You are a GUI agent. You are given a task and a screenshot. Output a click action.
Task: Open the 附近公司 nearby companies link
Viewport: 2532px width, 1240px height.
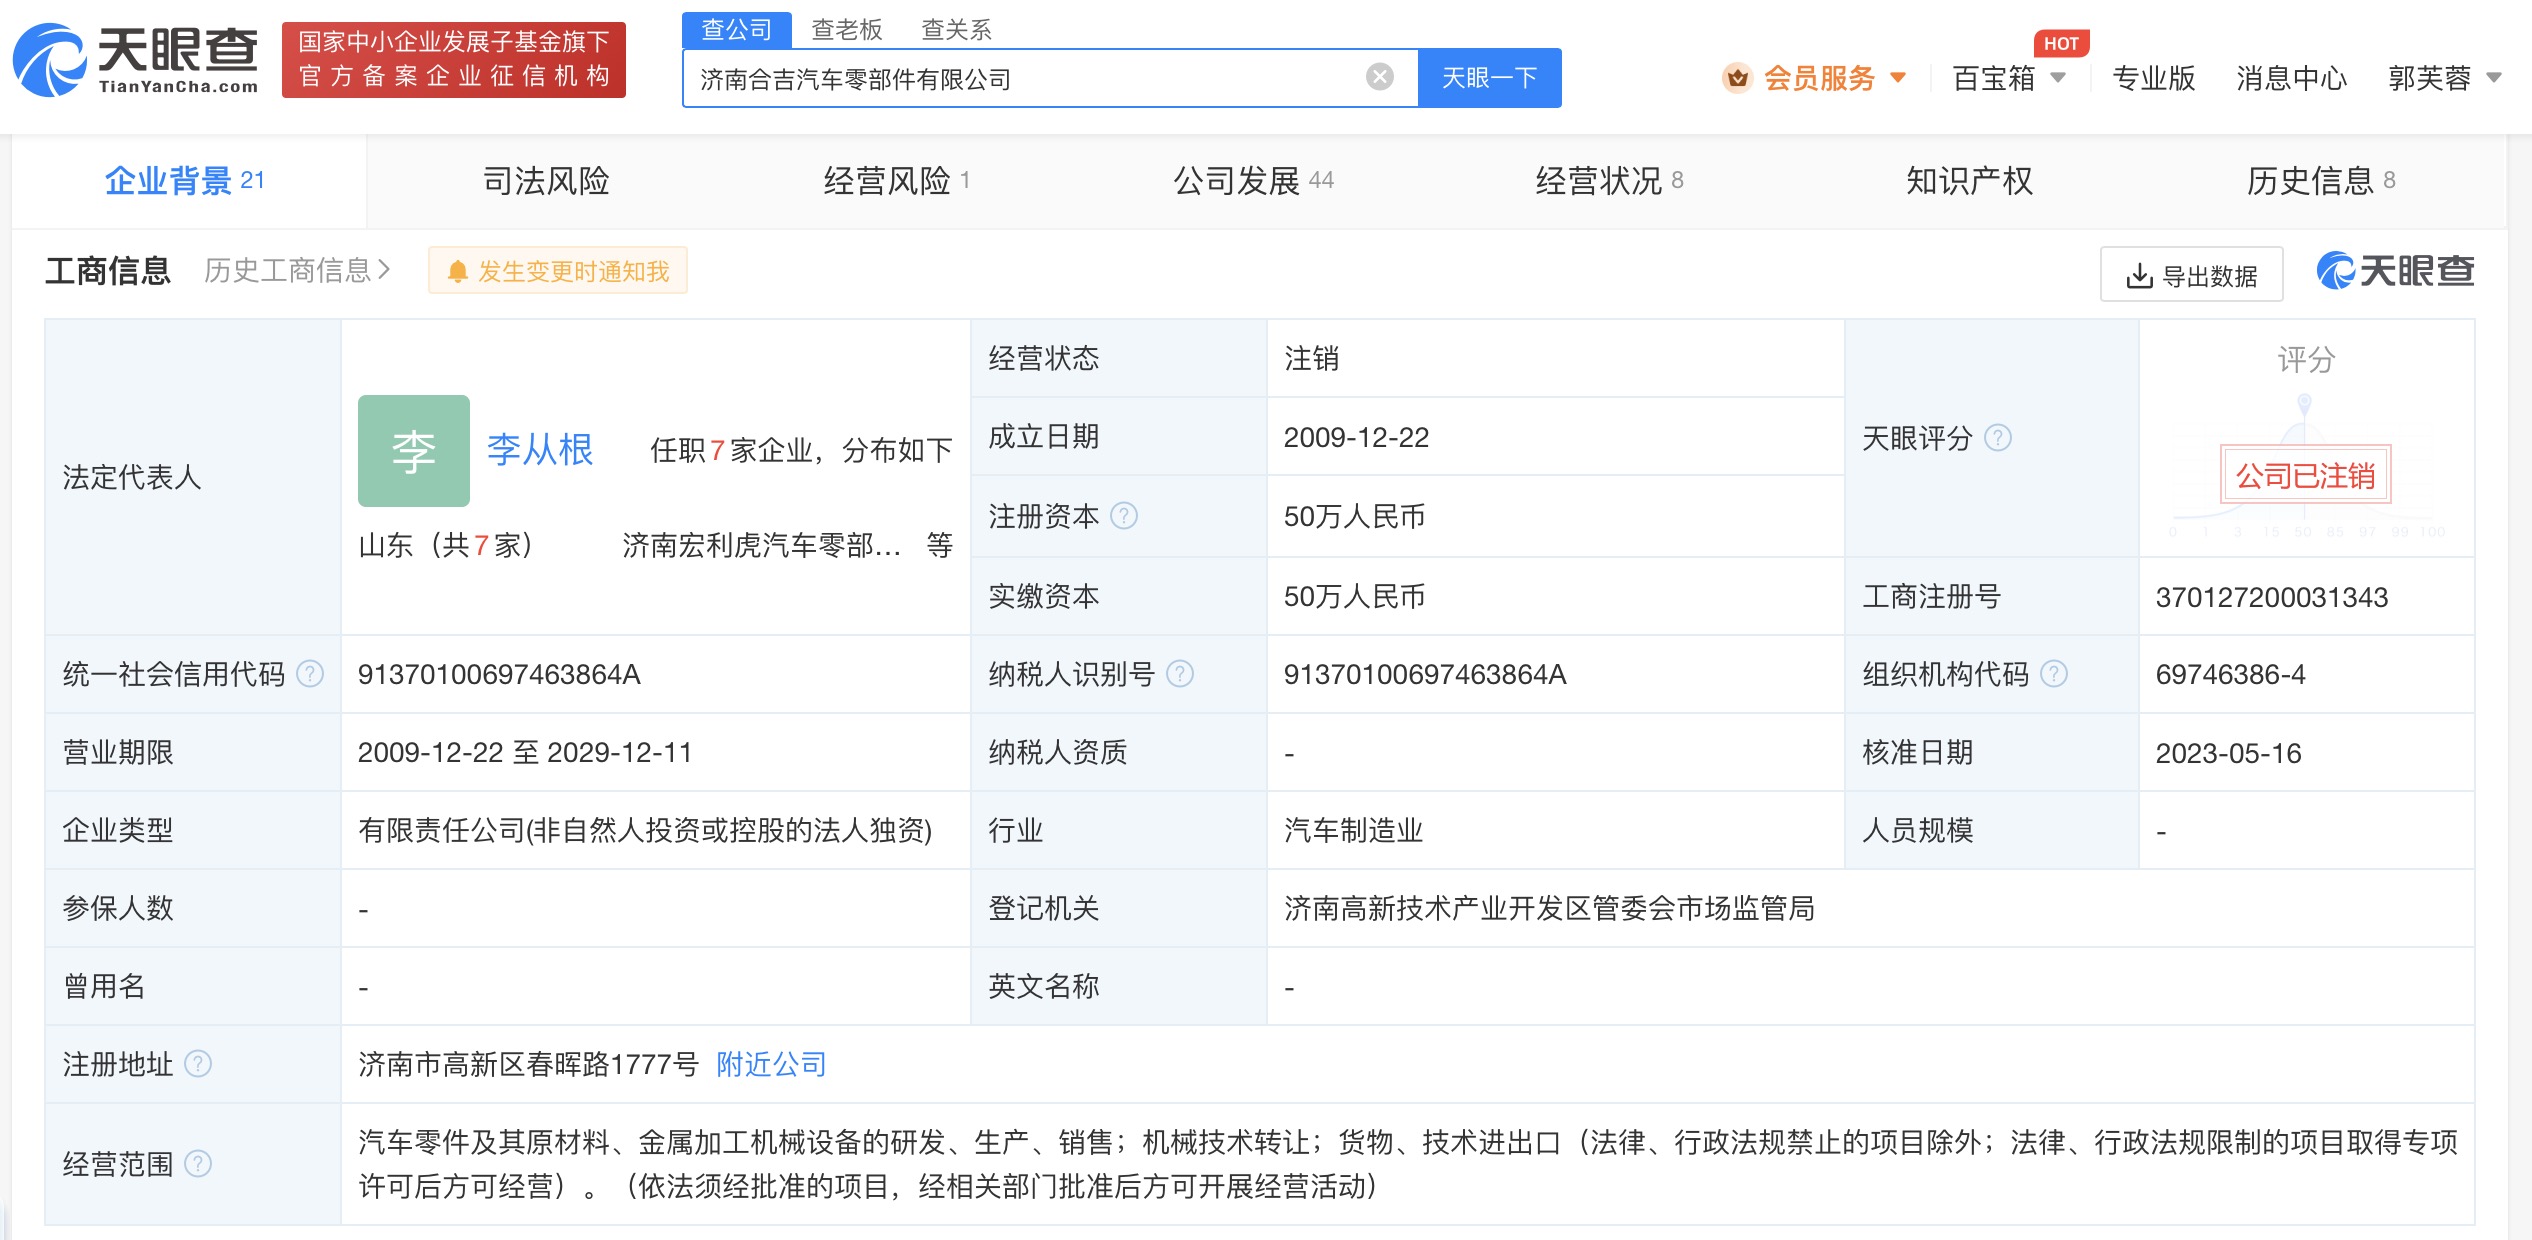tap(771, 1064)
